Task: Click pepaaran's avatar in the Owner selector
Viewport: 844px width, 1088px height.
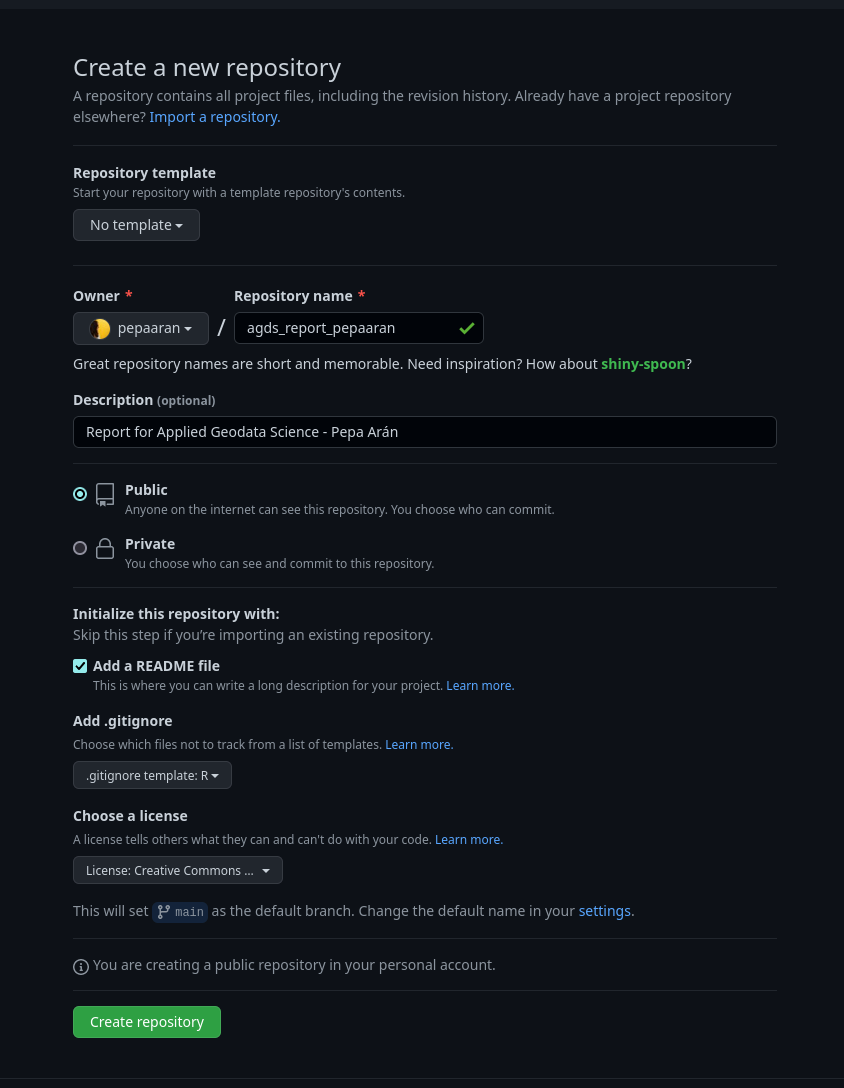Action: [99, 328]
